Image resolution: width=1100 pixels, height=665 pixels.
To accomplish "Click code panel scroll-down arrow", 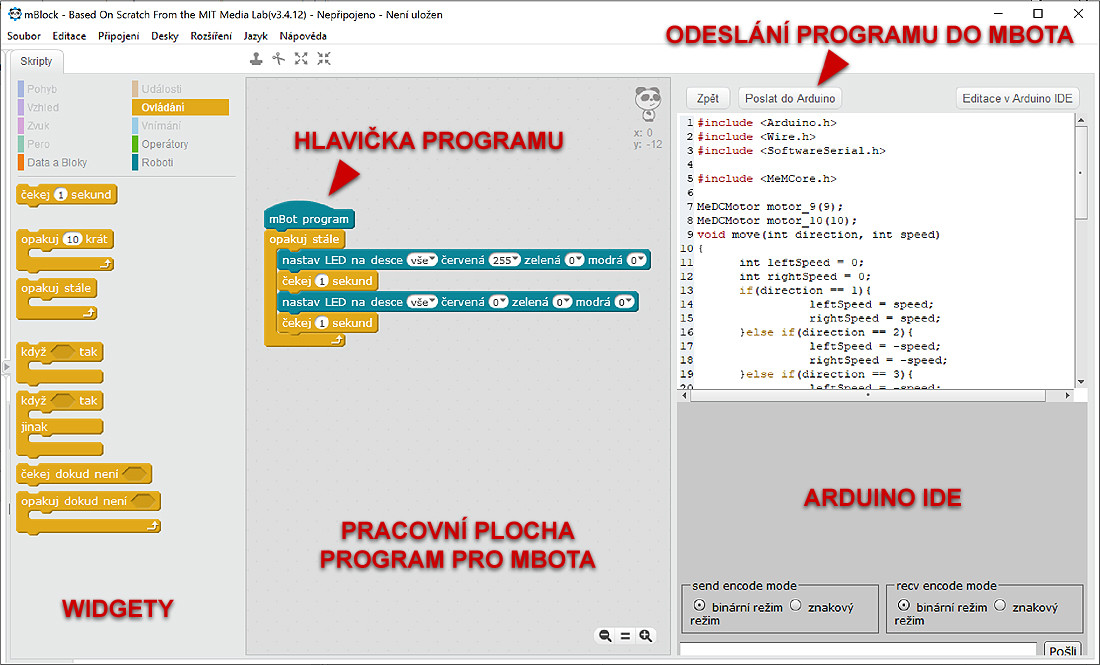I will [x=1081, y=382].
